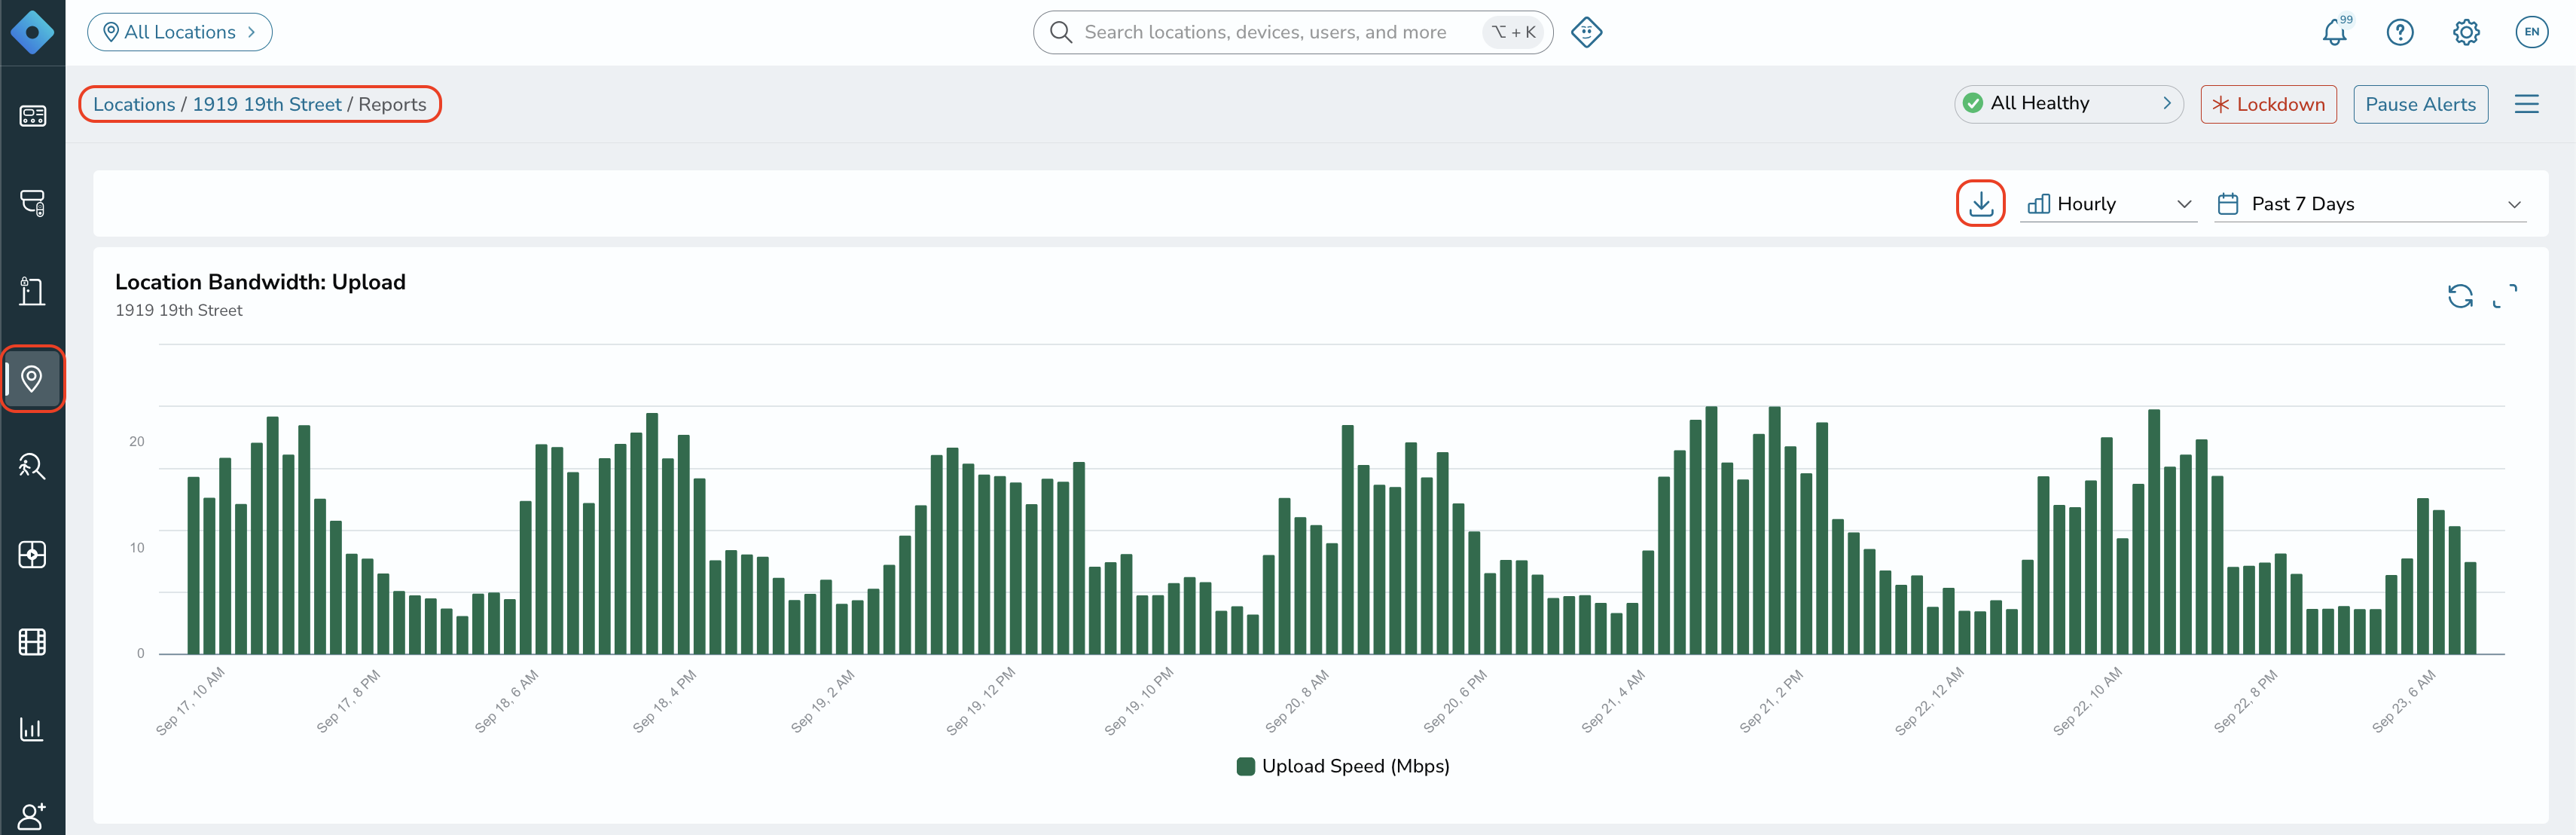The width and height of the screenshot is (2576, 835).
Task: Open the dashboard icon at sidebar top
Action: pyautogui.click(x=32, y=116)
